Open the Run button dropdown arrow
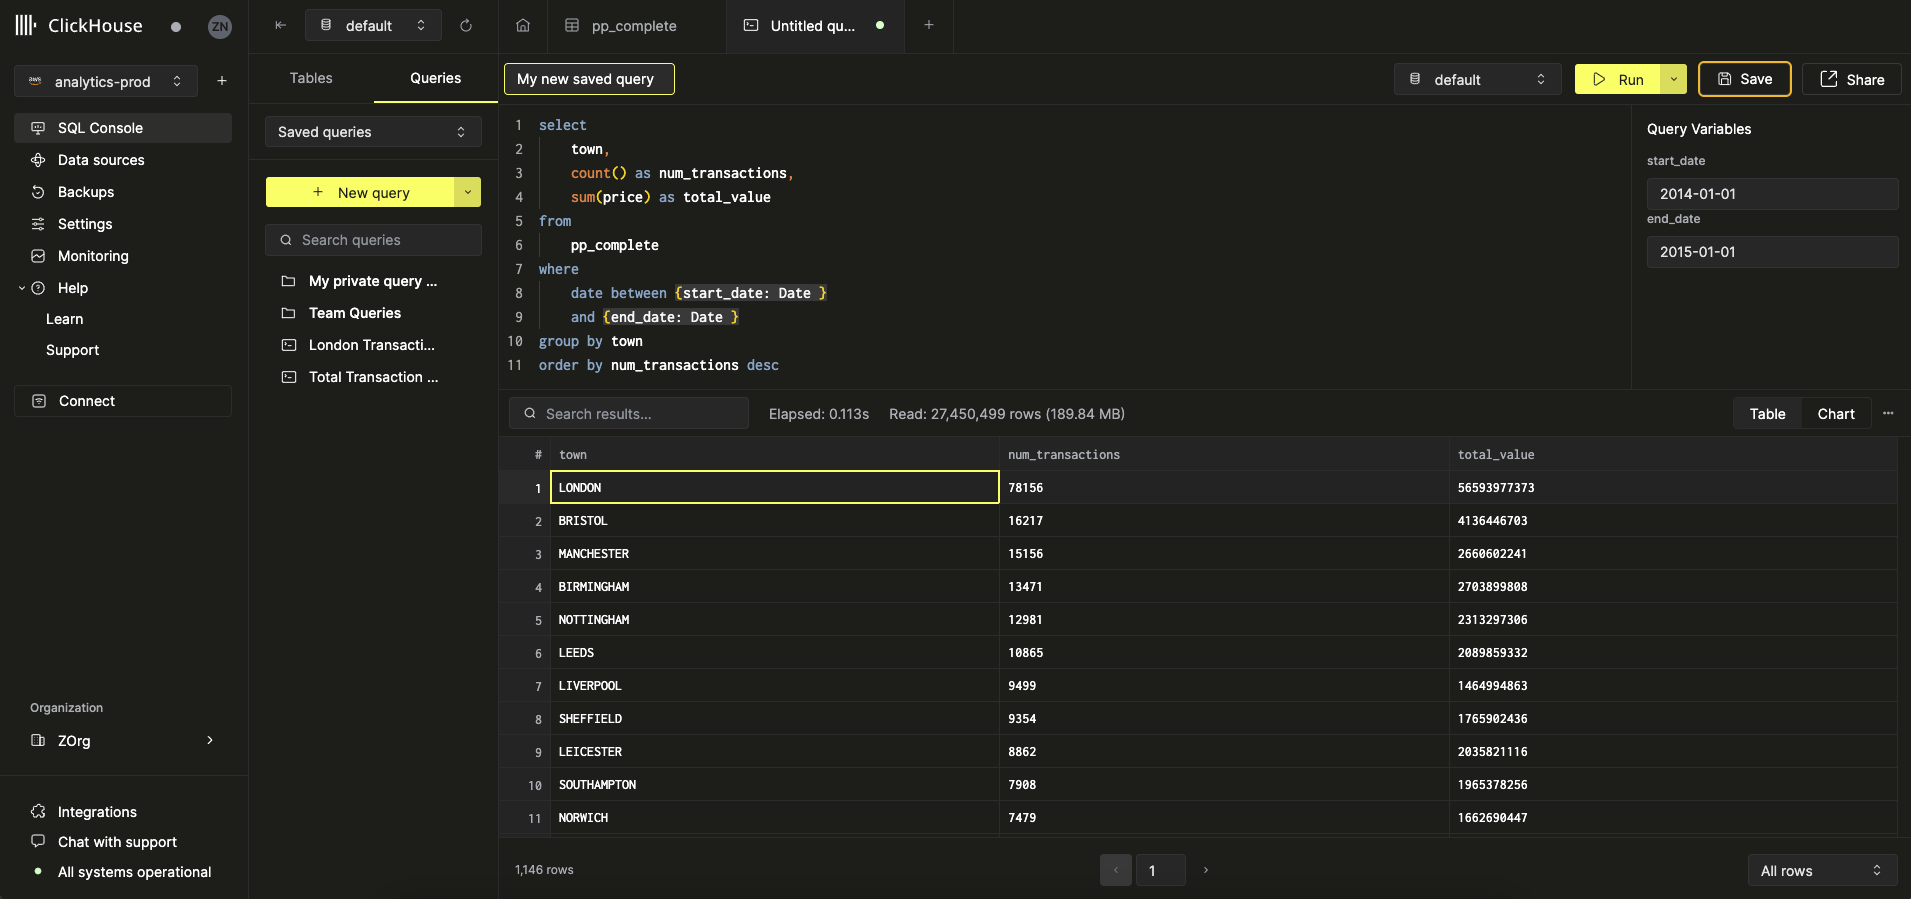1911x899 pixels. pyautogui.click(x=1673, y=79)
